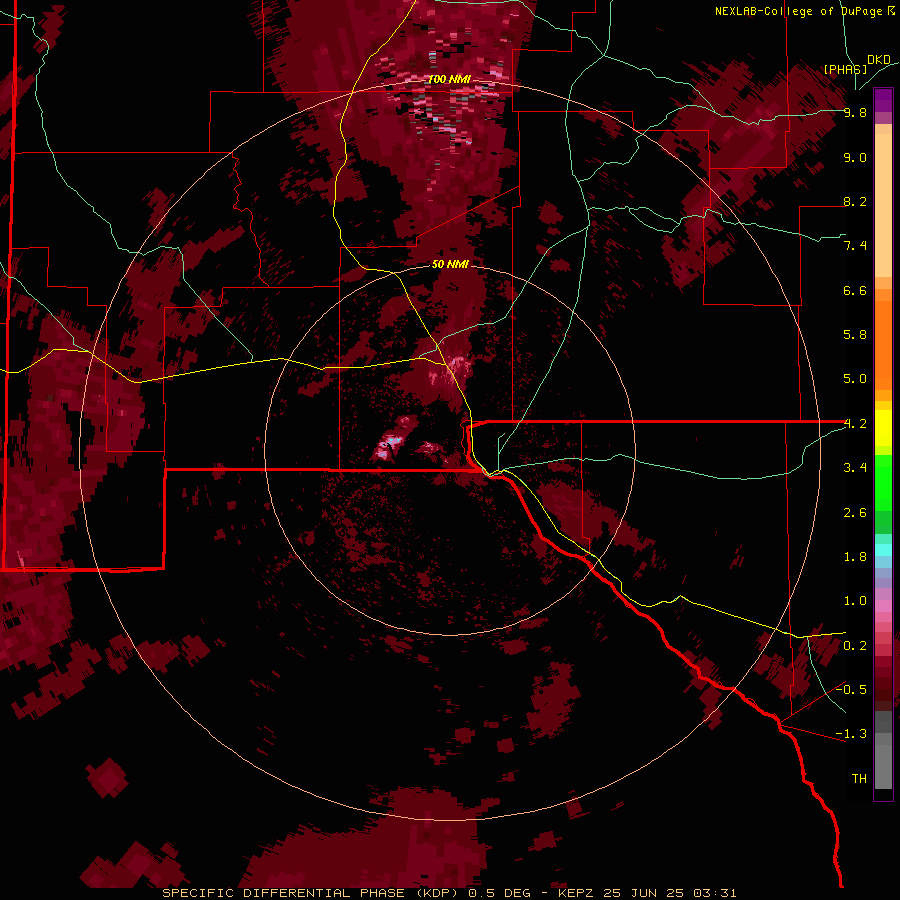Click the TH threshold label

pyautogui.click(x=859, y=779)
